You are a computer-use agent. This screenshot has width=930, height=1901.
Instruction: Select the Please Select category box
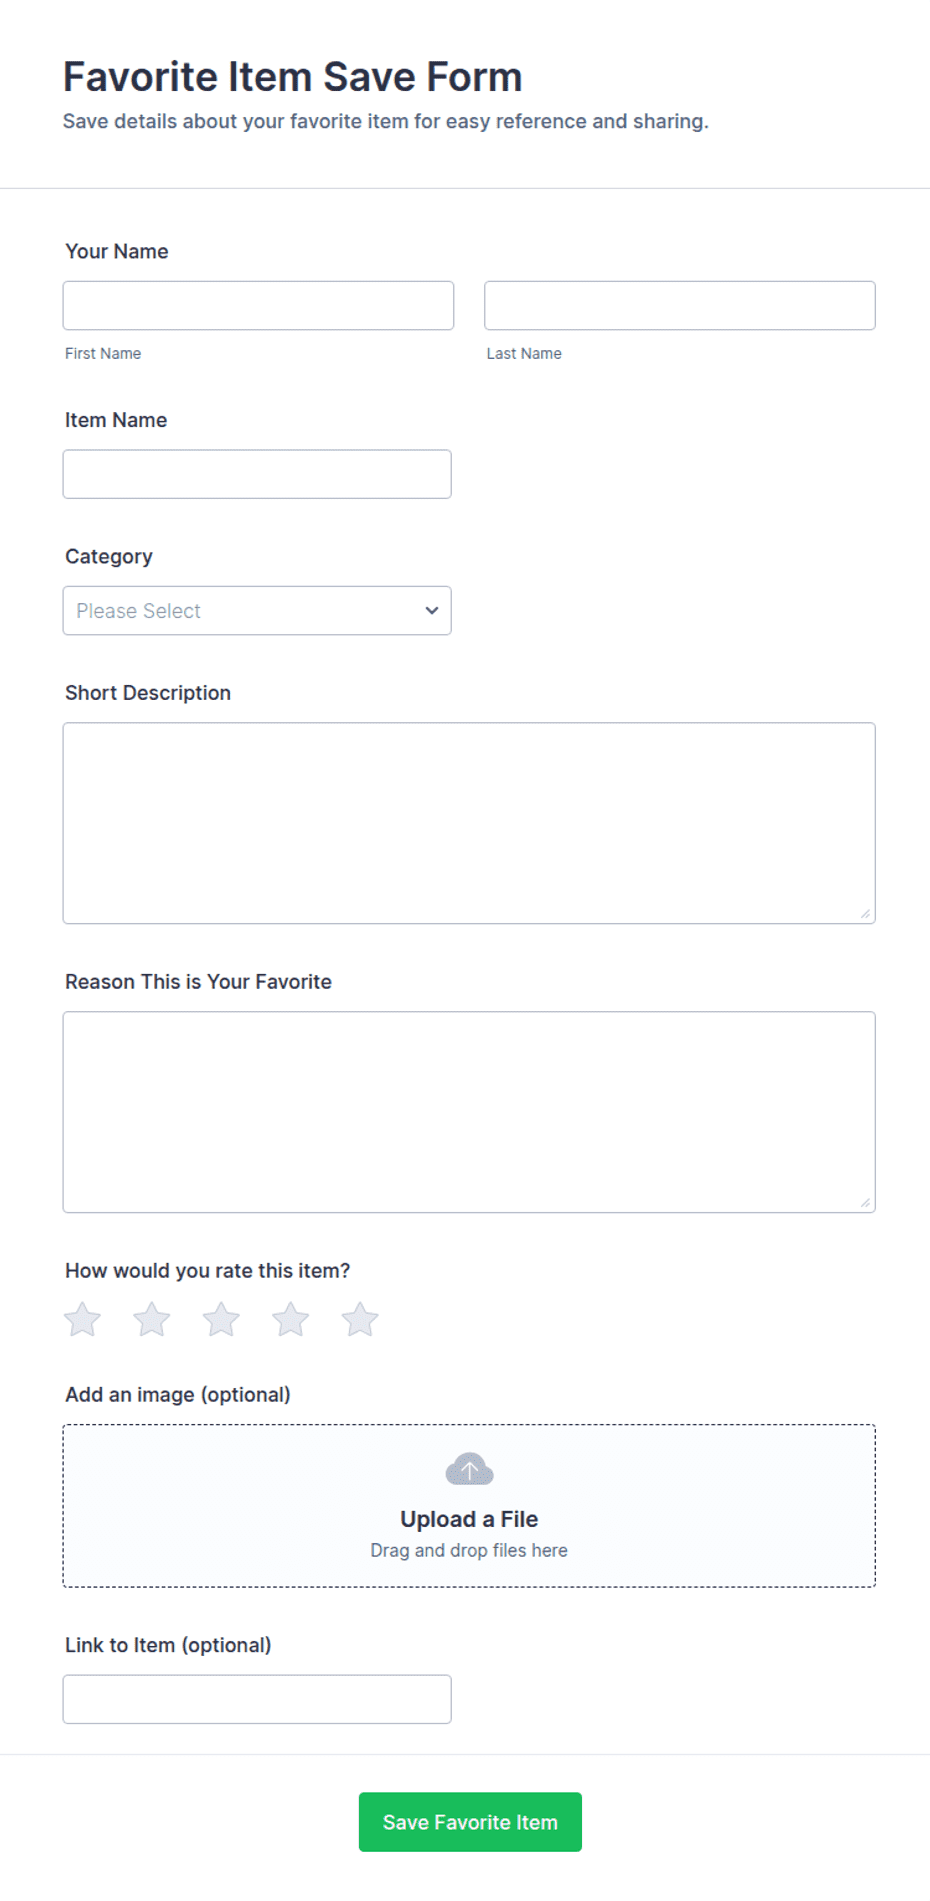tap(257, 610)
